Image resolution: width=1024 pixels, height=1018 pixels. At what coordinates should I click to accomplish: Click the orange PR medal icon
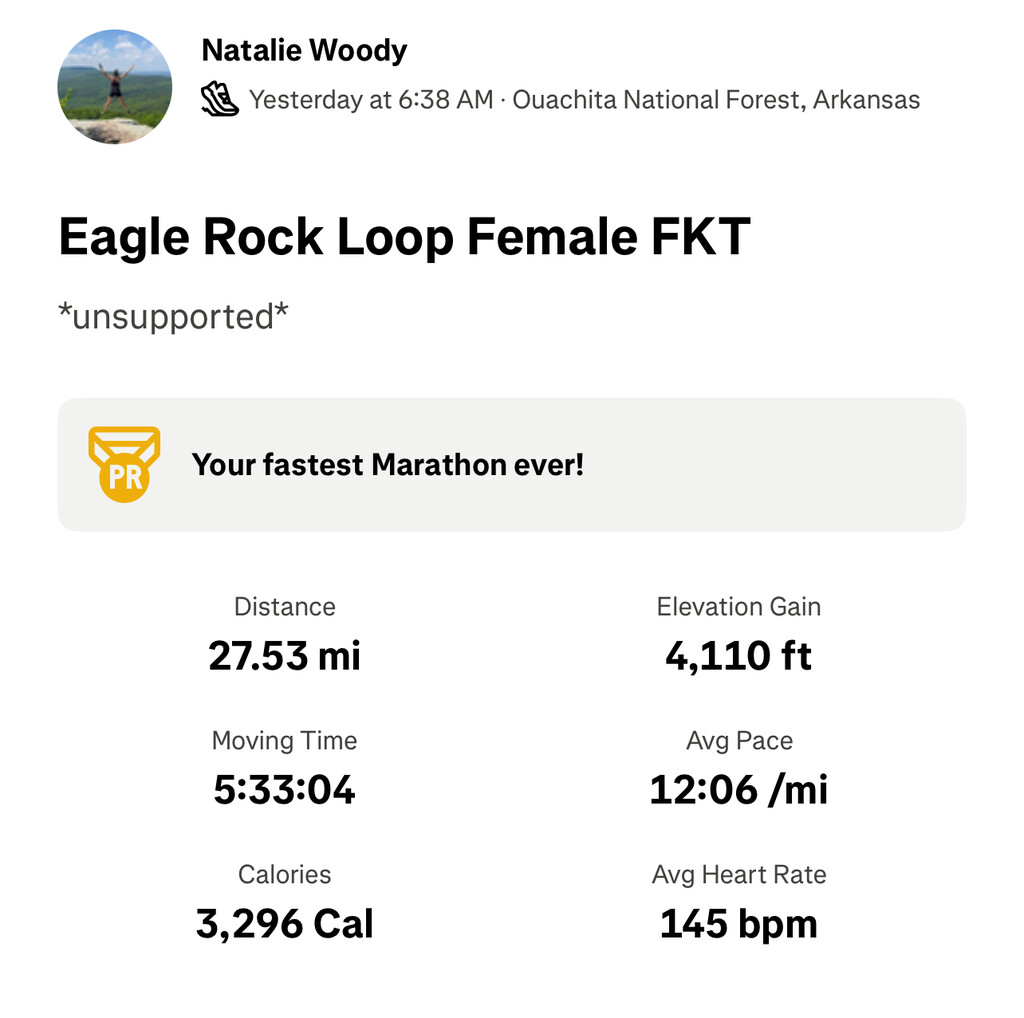(124, 464)
